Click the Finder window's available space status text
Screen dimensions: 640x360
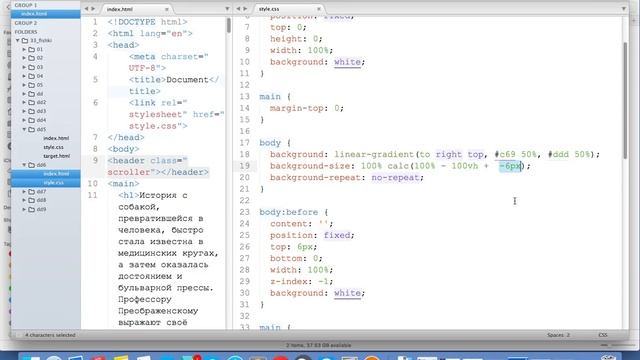click(x=319, y=345)
